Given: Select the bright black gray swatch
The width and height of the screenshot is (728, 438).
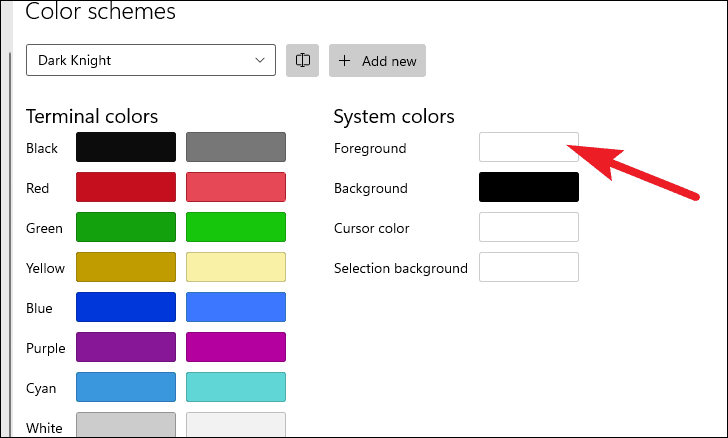Looking at the screenshot, I should coord(236,147).
